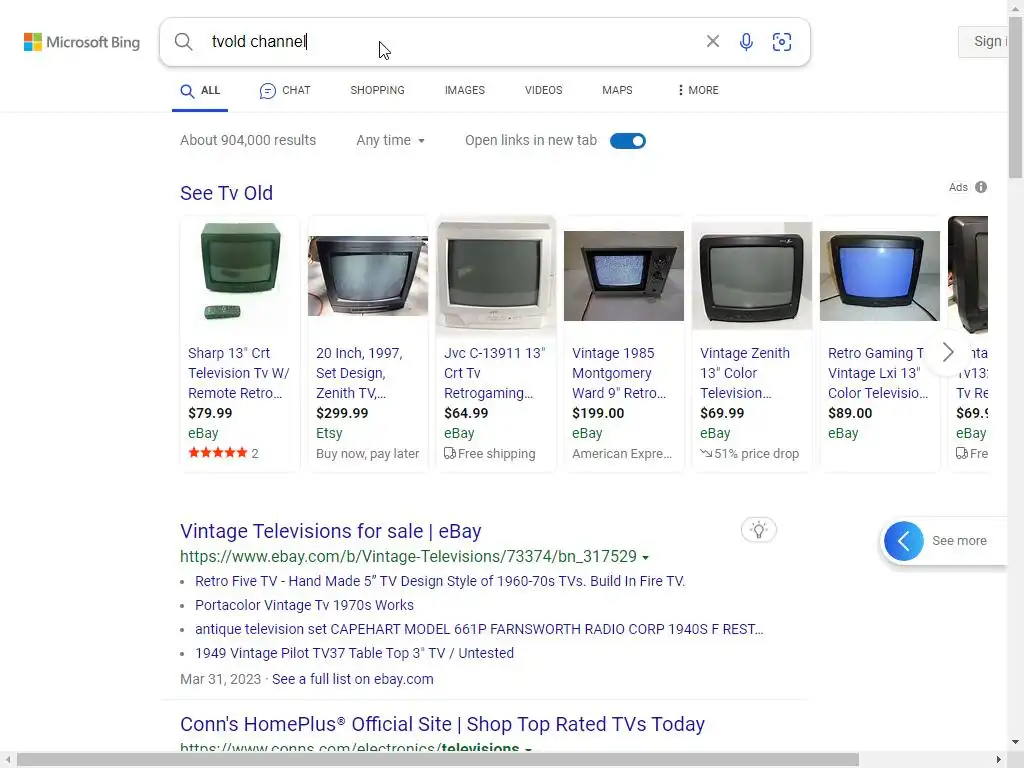Expand the eBay URL dropdown arrow
This screenshot has height=768, width=1024.
[645, 558]
